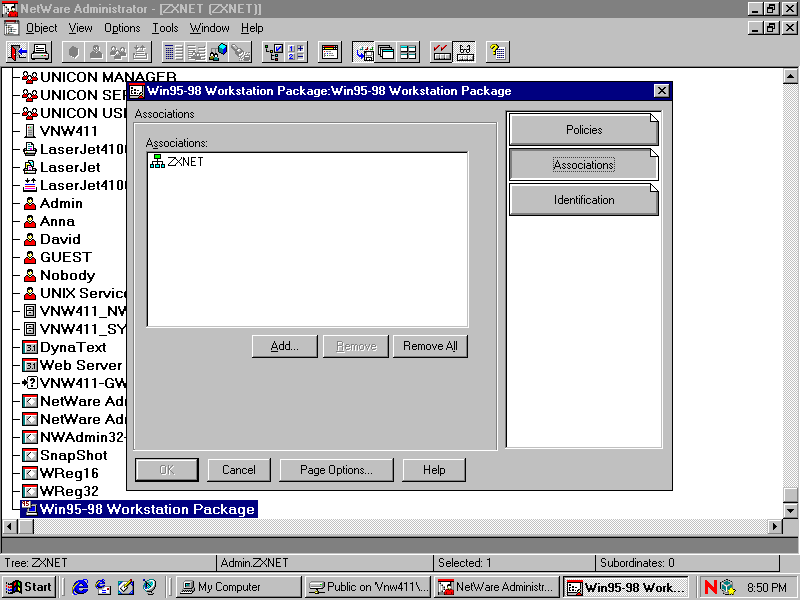Click the 1-2 plus-minus Sort icon

(x=296, y=52)
